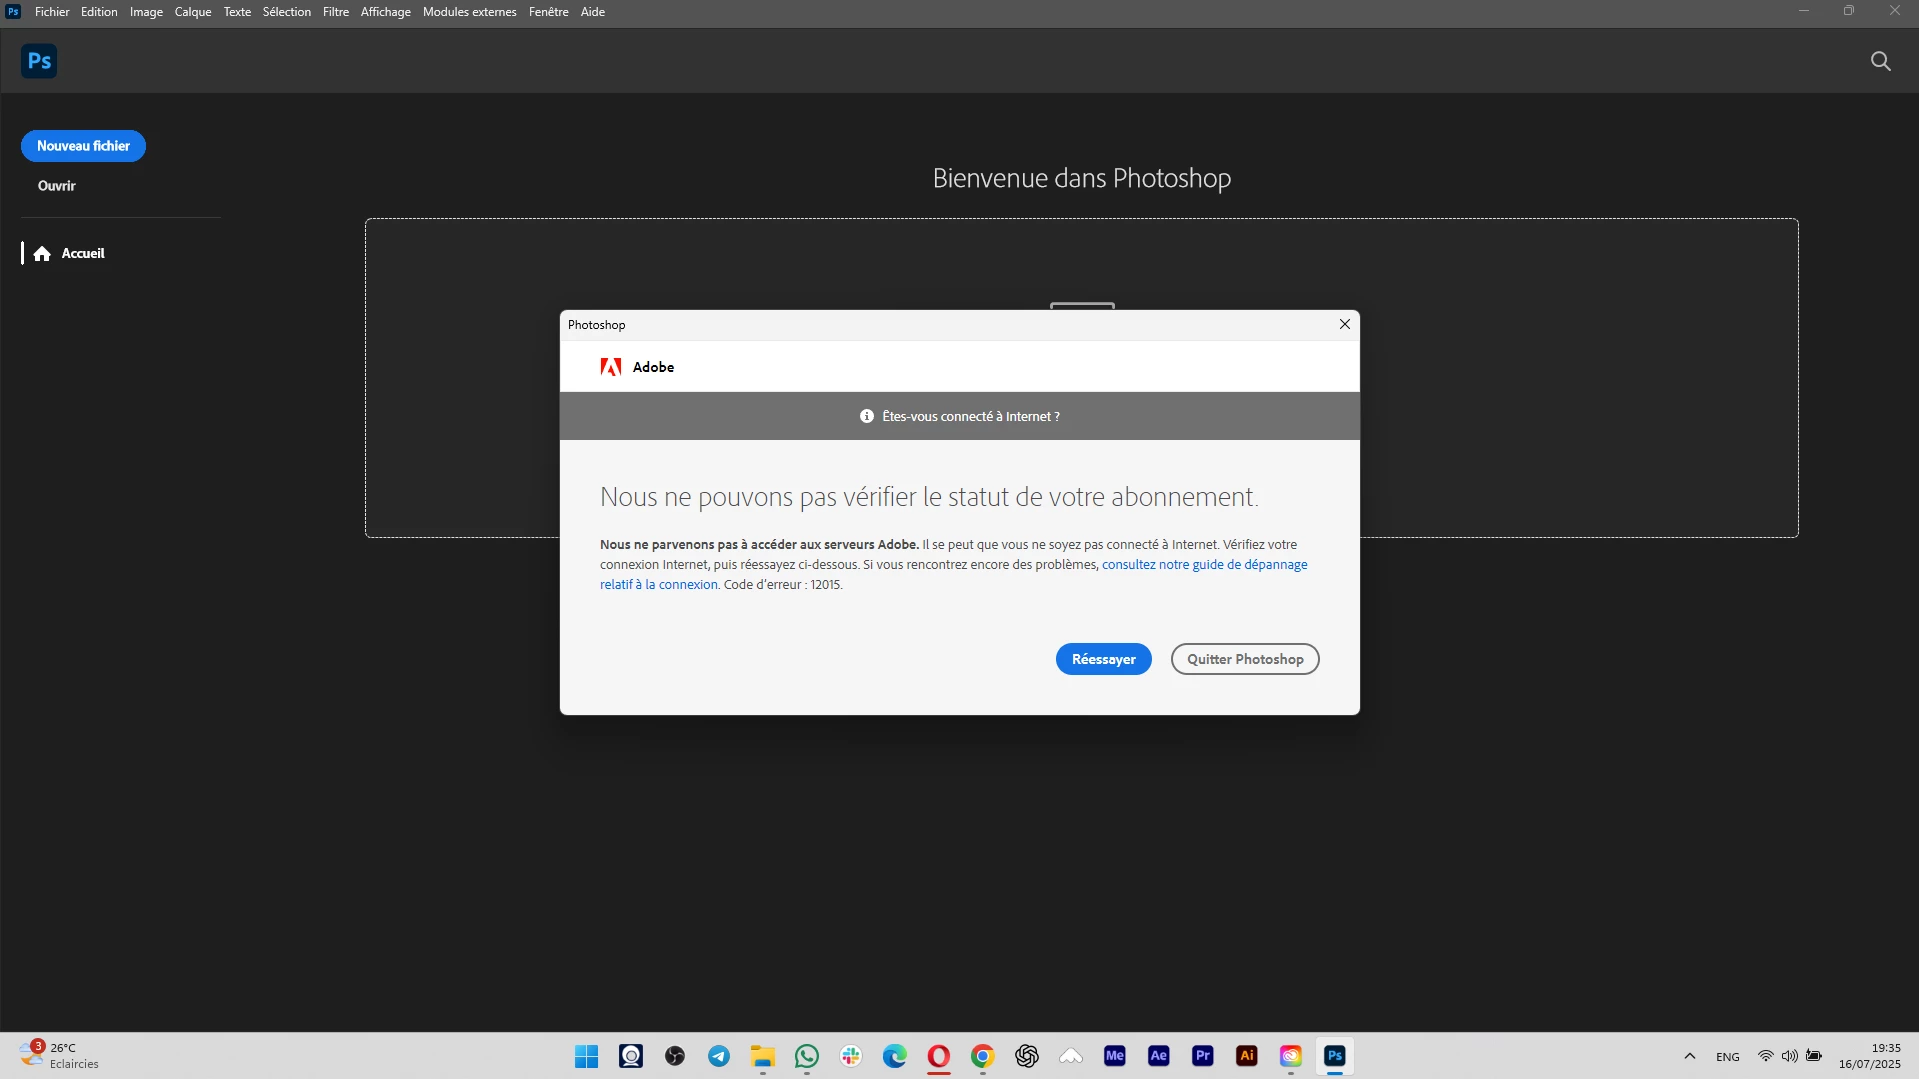Open the connection troubleshooting guide link
The width and height of the screenshot is (1919, 1079).
(1204, 565)
